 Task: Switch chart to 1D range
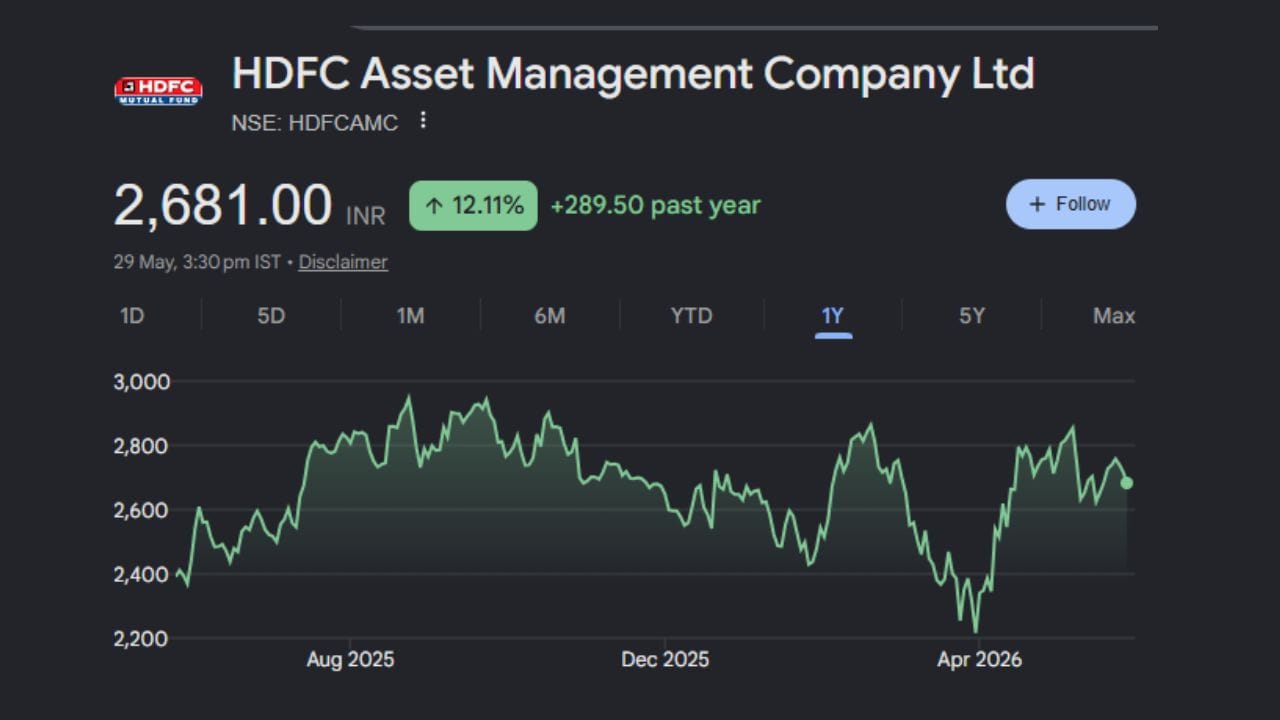tap(132, 316)
